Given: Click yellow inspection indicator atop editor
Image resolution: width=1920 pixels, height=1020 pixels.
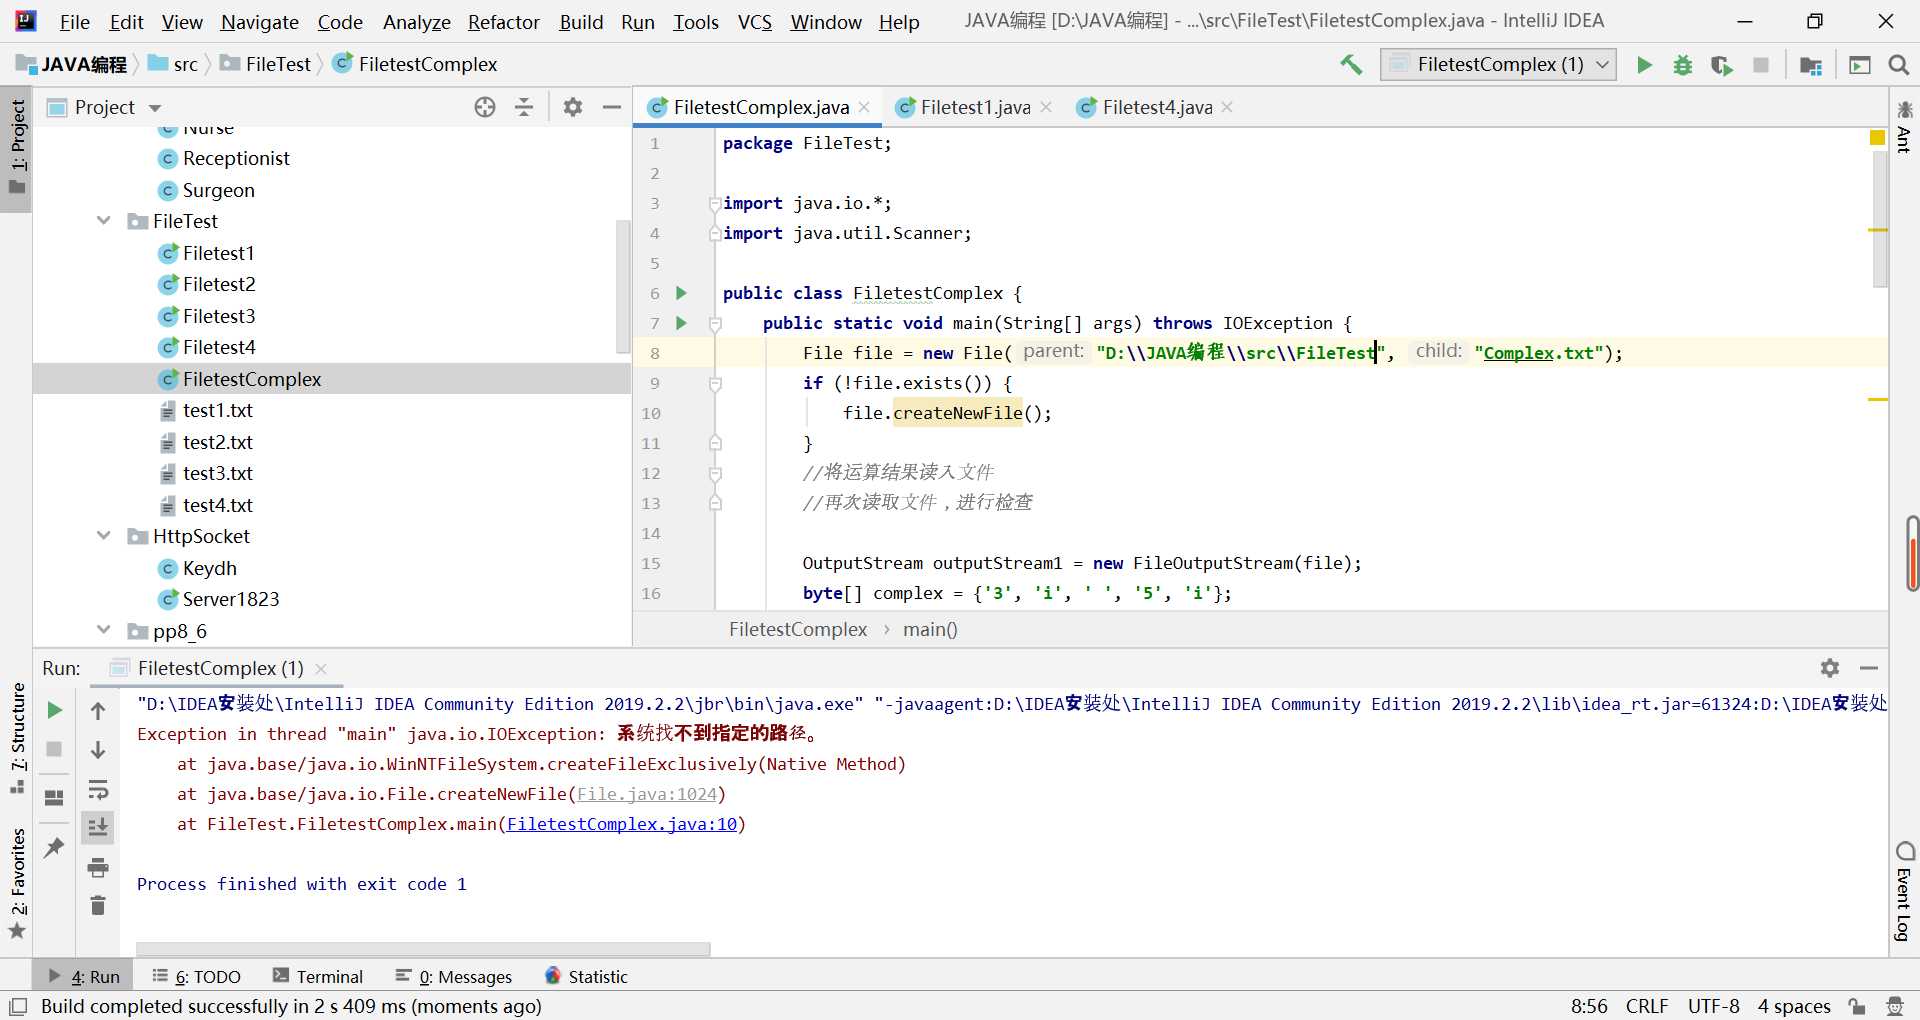Looking at the screenshot, I should tap(1878, 138).
